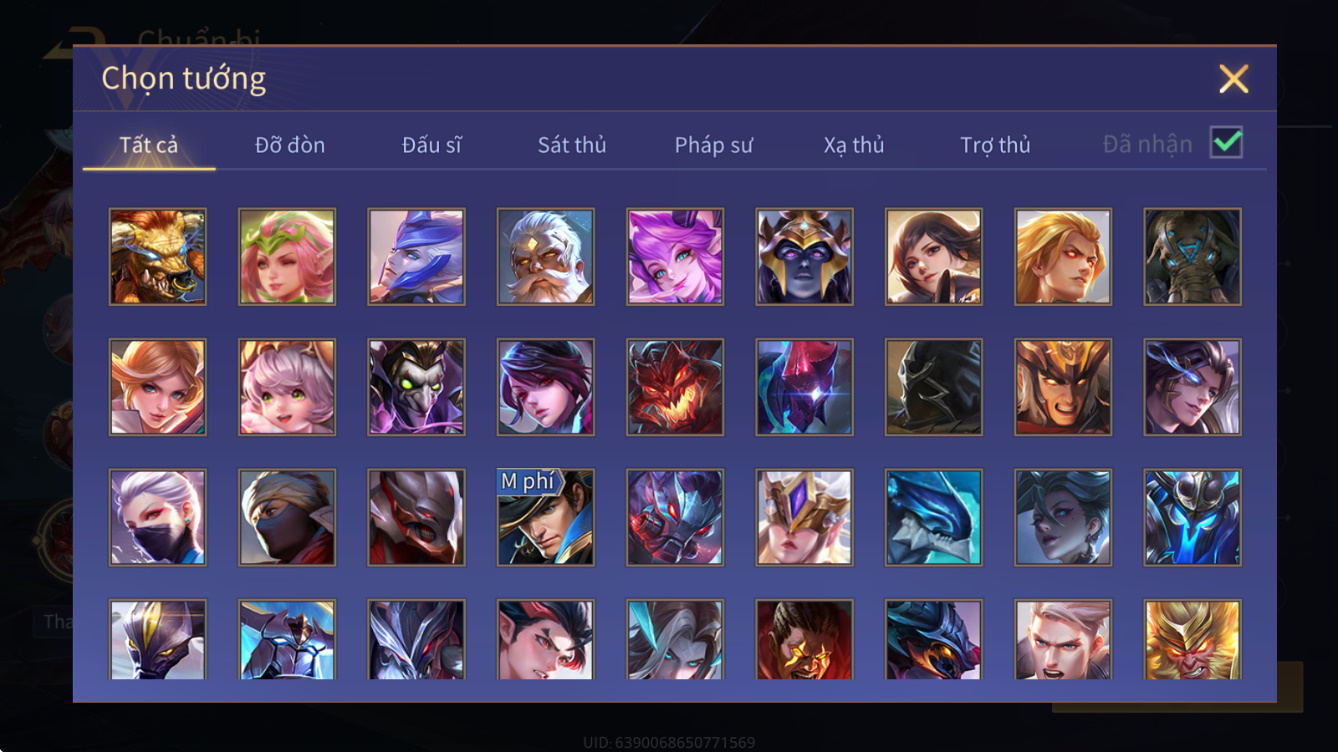Select the red lava demon hero
Viewport: 1338px width, 752px height.
(675, 387)
